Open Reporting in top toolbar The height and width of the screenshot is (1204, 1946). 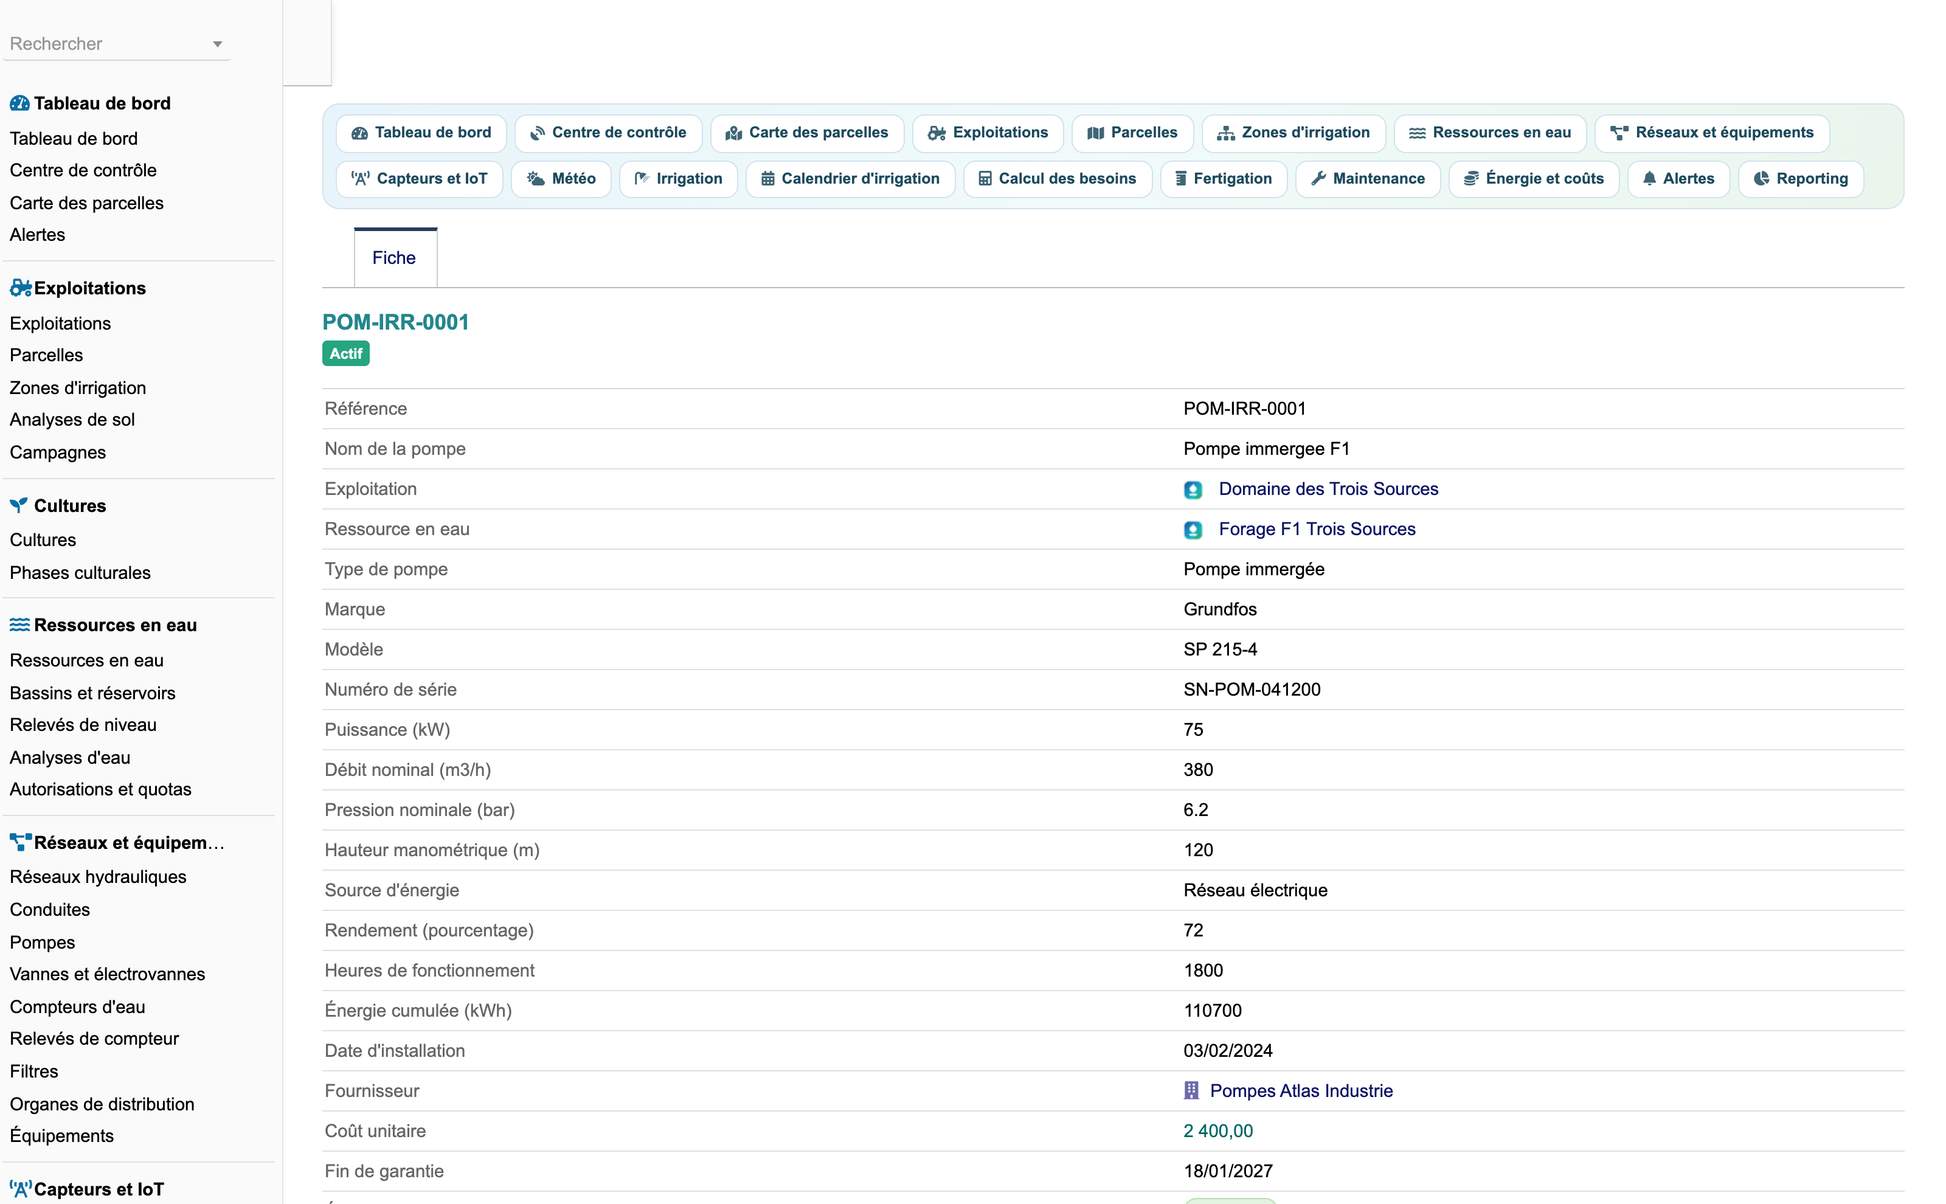[x=1800, y=179]
